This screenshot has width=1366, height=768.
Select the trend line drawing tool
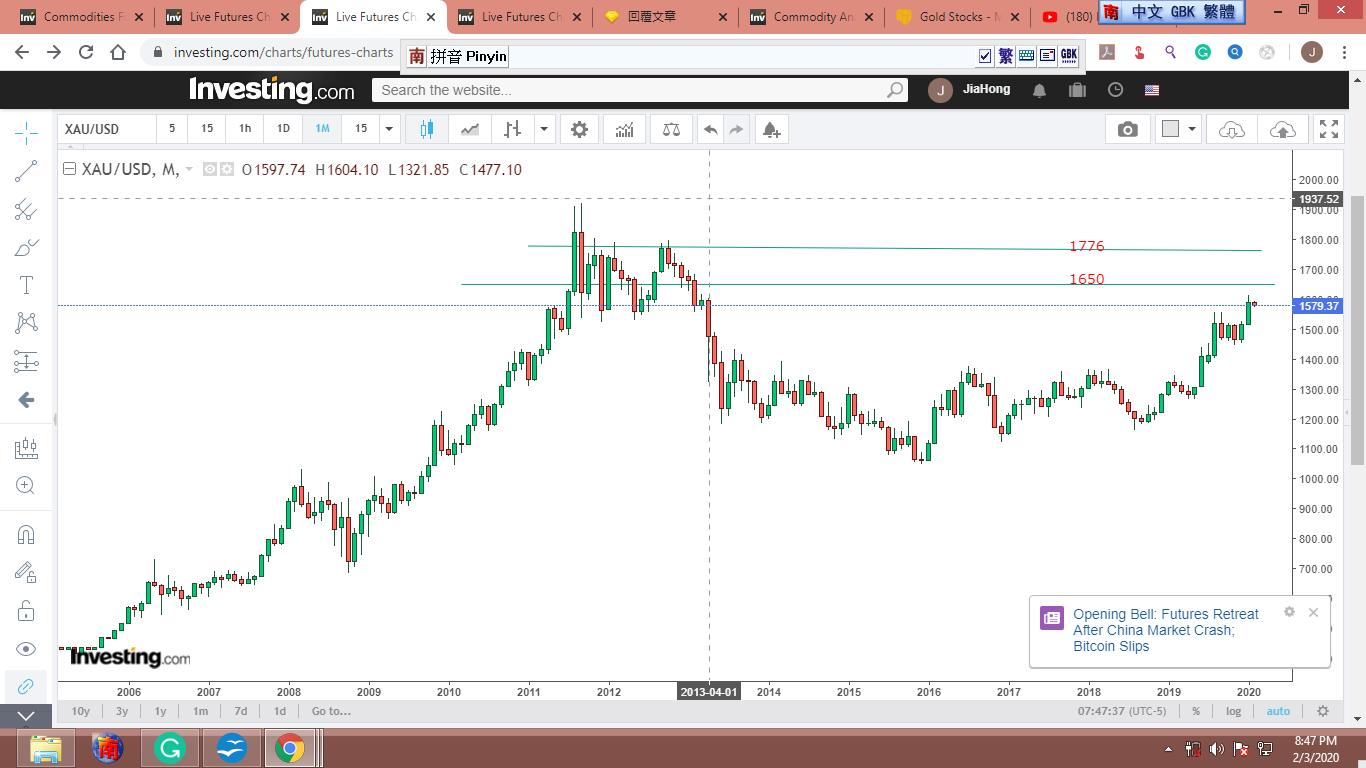27,171
